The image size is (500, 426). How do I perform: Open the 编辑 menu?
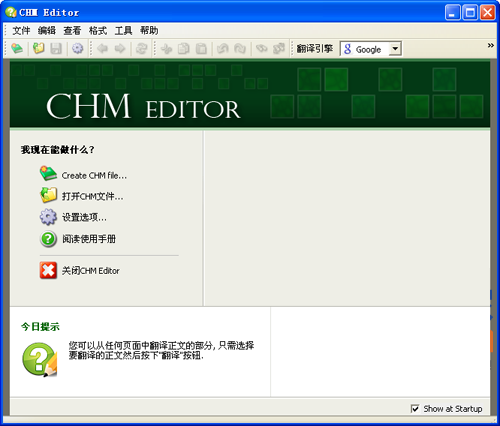coord(47,31)
